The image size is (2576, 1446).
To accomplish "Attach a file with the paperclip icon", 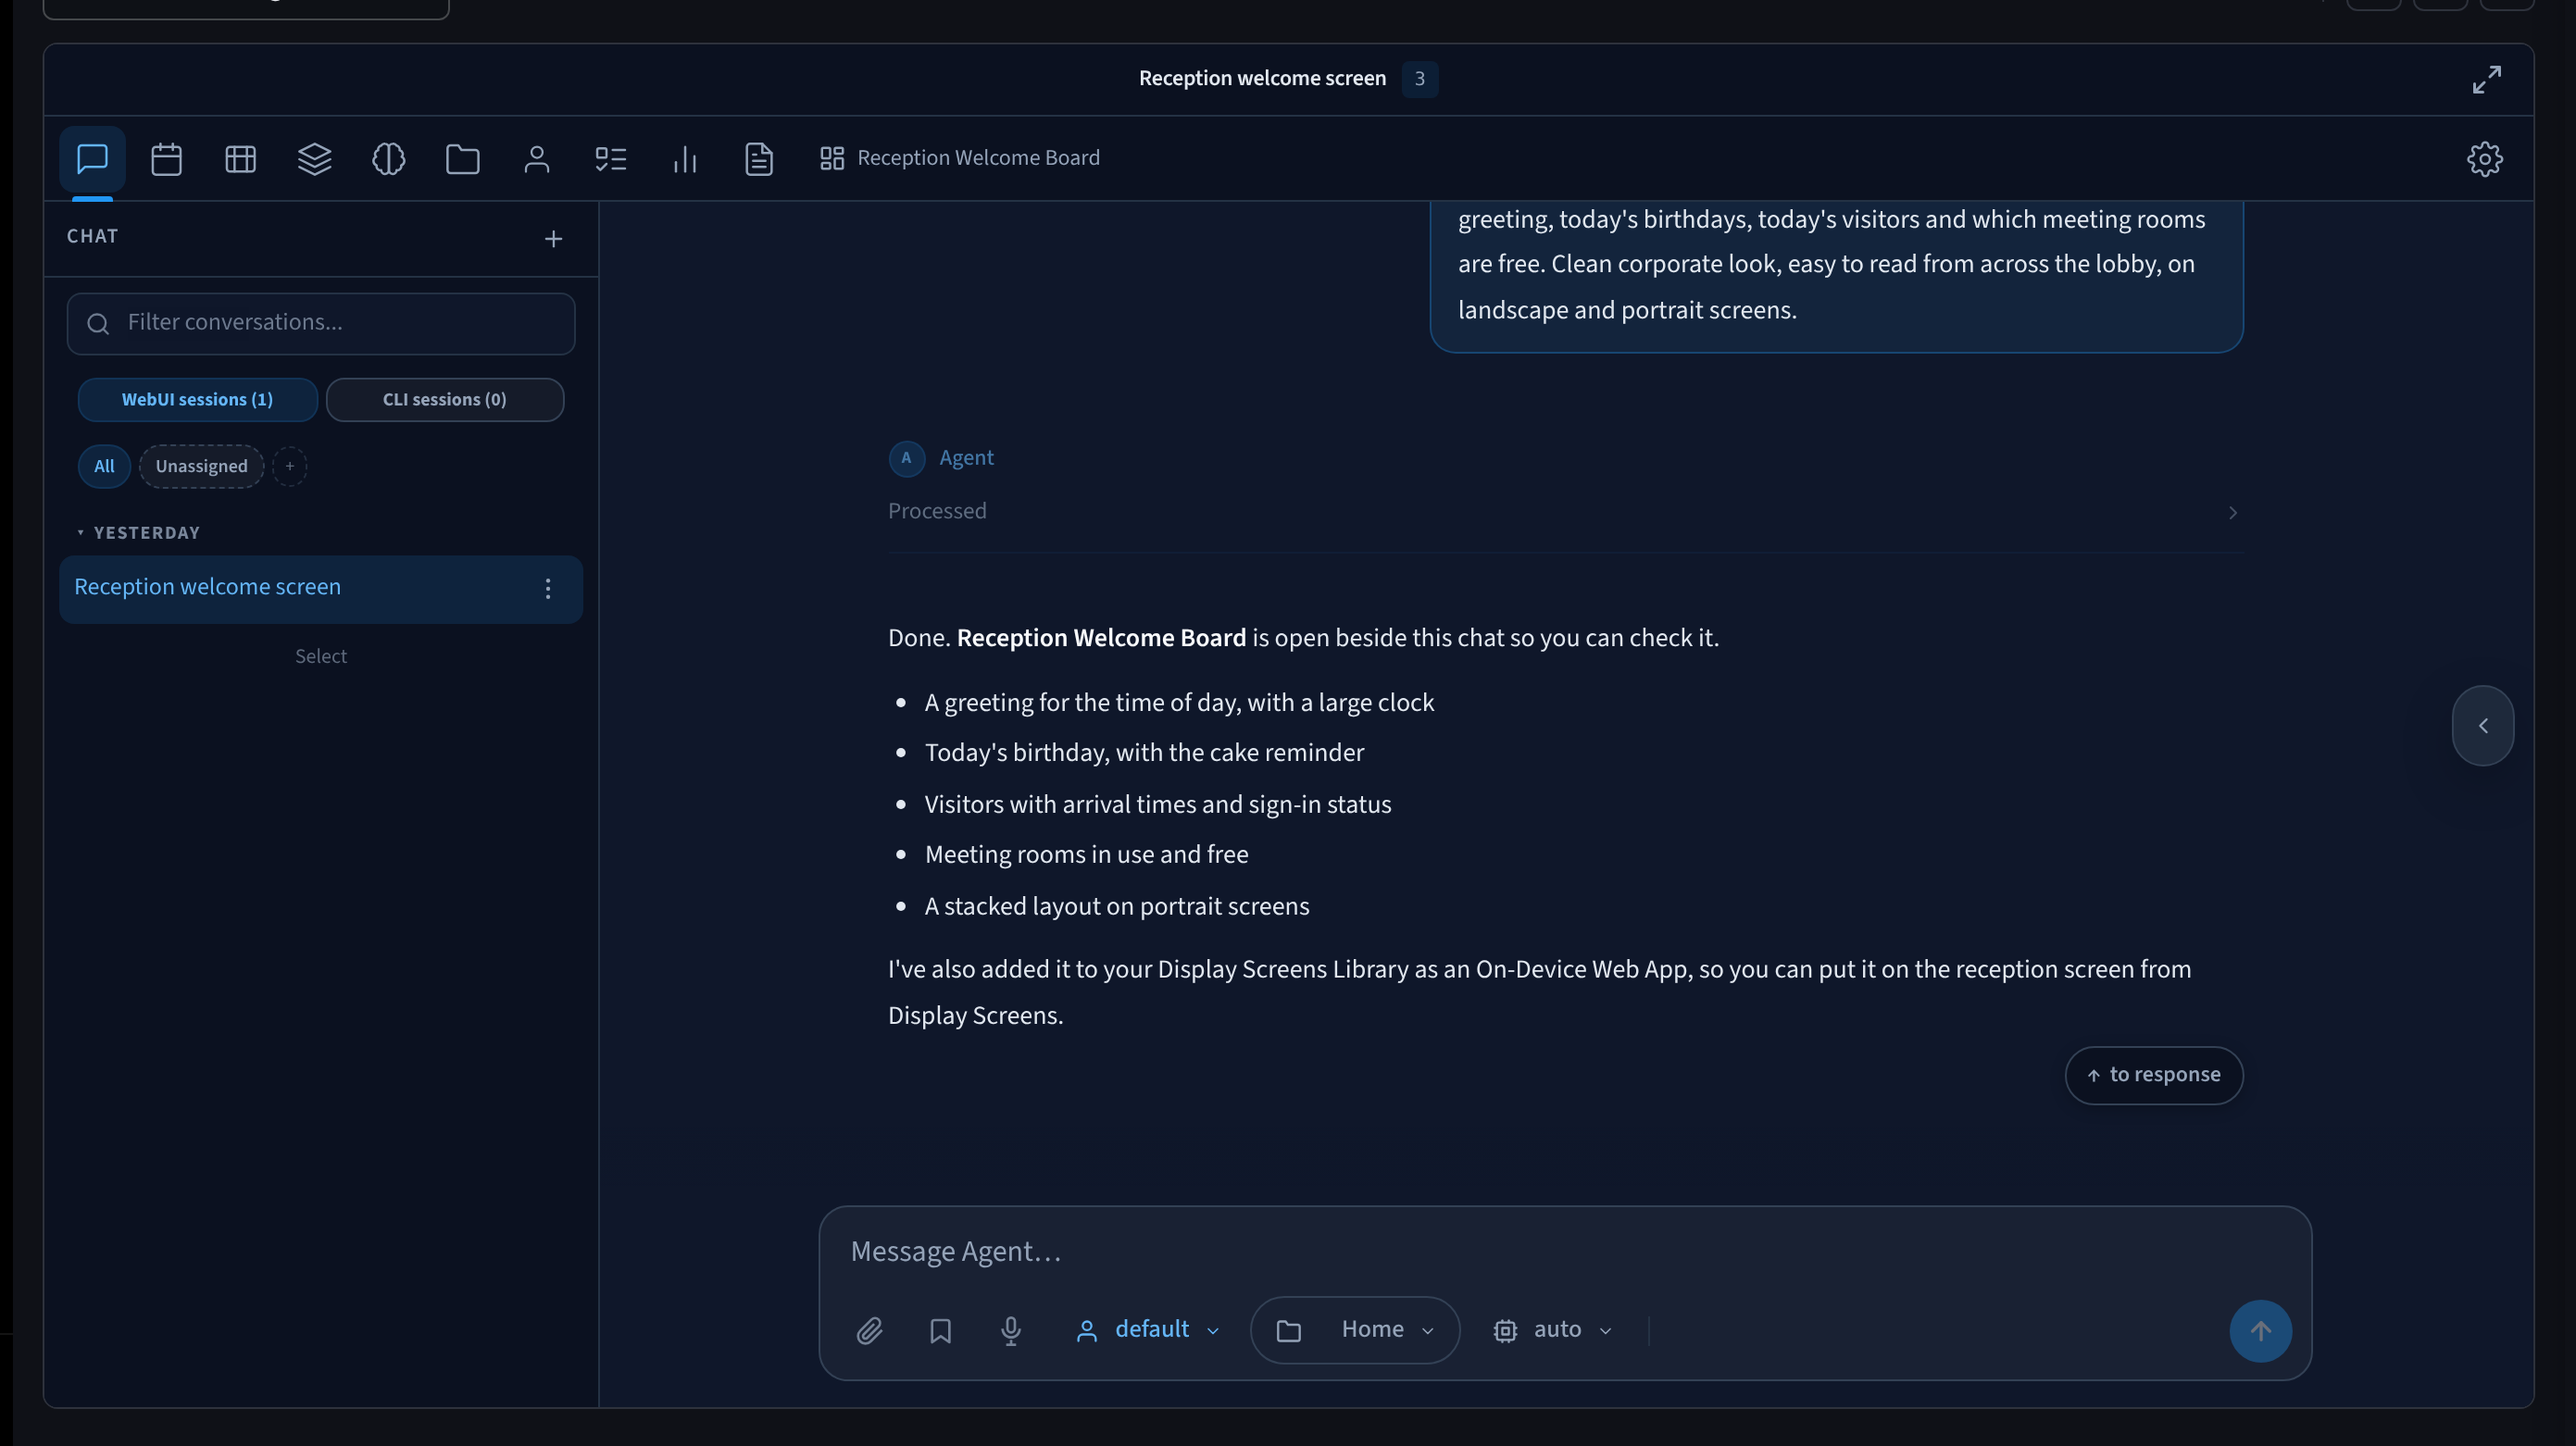I will (869, 1330).
